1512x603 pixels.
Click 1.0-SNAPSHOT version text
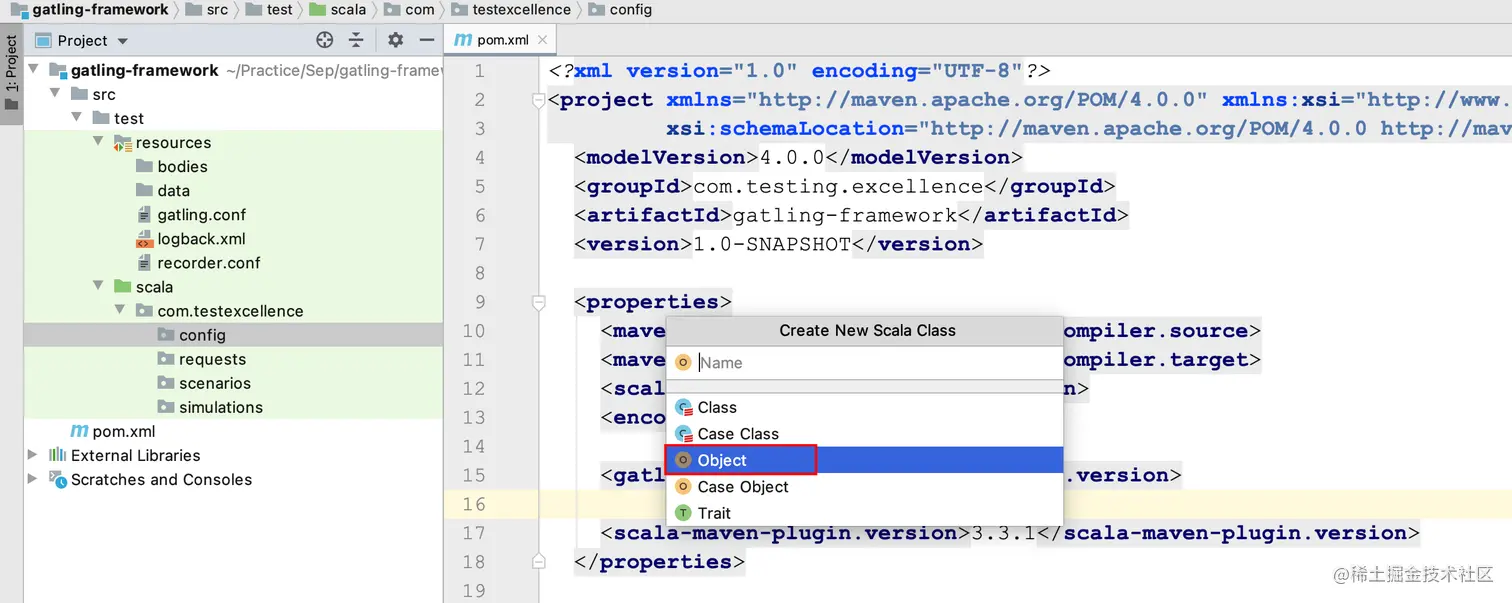pyautogui.click(x=771, y=244)
